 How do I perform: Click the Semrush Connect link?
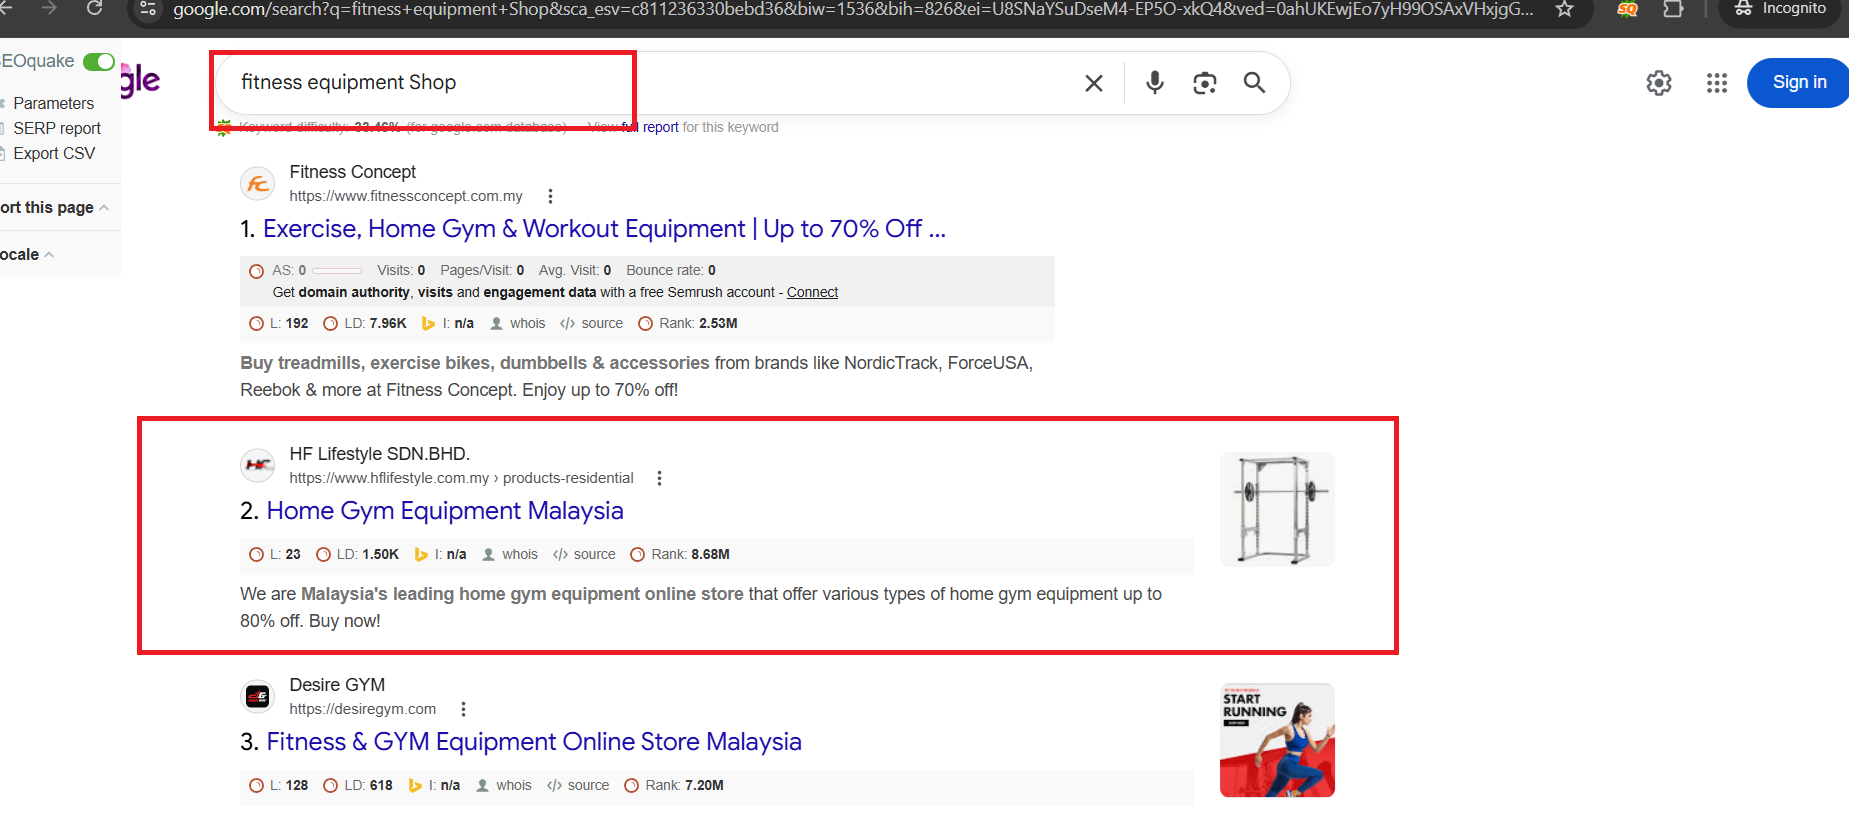(812, 292)
